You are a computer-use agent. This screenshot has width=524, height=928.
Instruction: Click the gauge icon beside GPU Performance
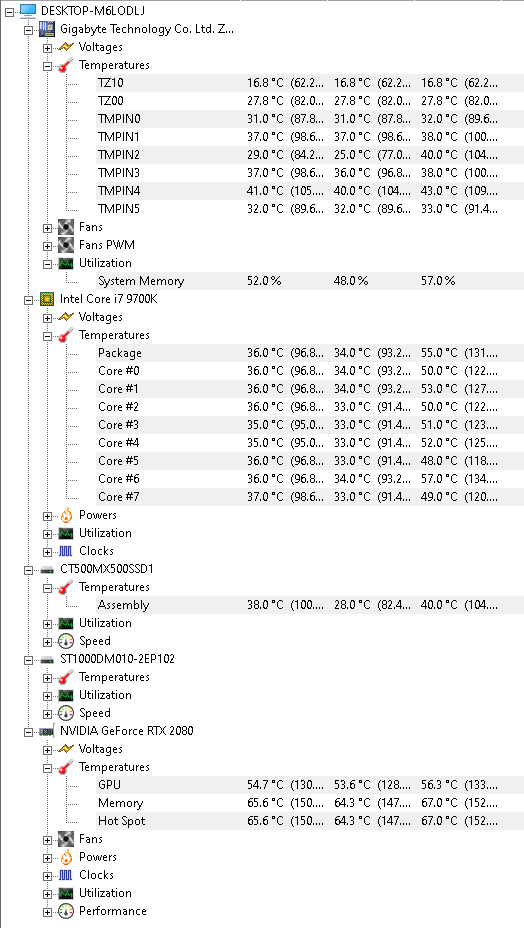66,911
